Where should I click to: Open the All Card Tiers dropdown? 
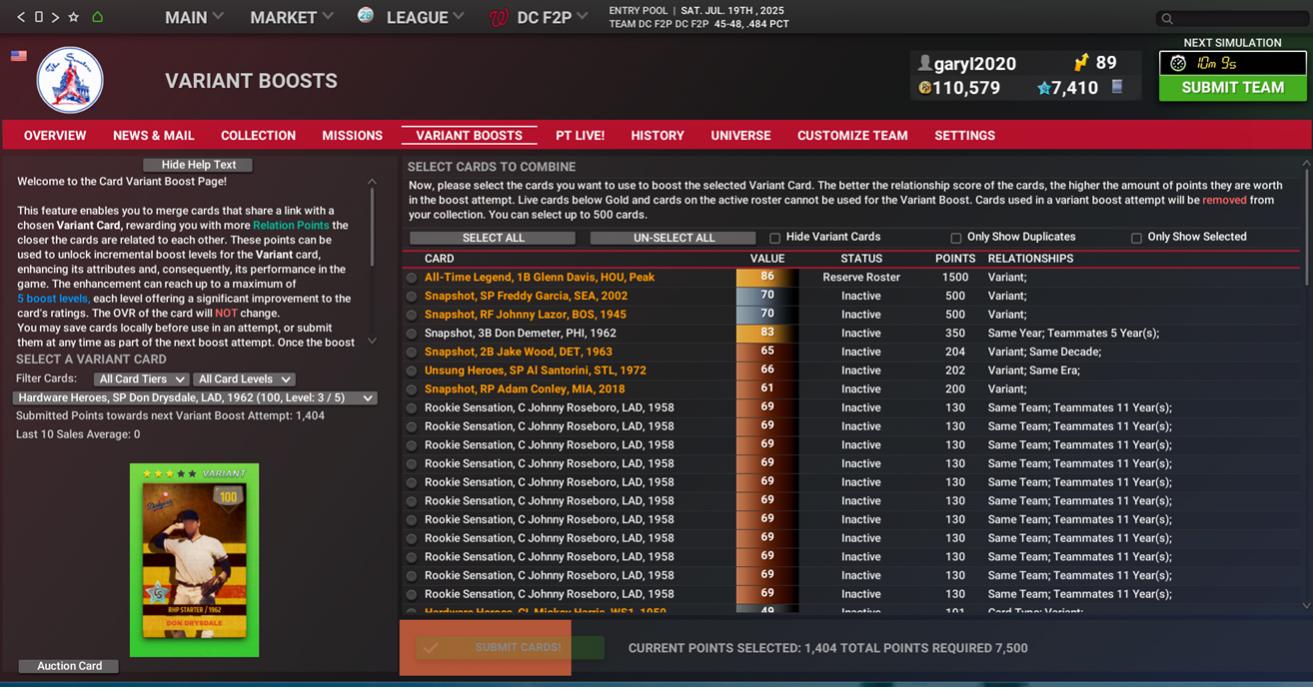coord(141,379)
